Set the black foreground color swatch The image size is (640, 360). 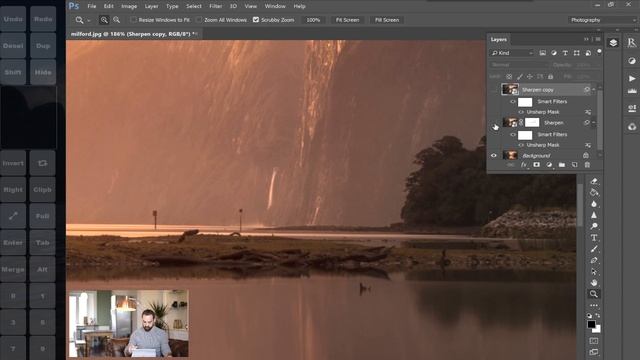click(x=591, y=324)
